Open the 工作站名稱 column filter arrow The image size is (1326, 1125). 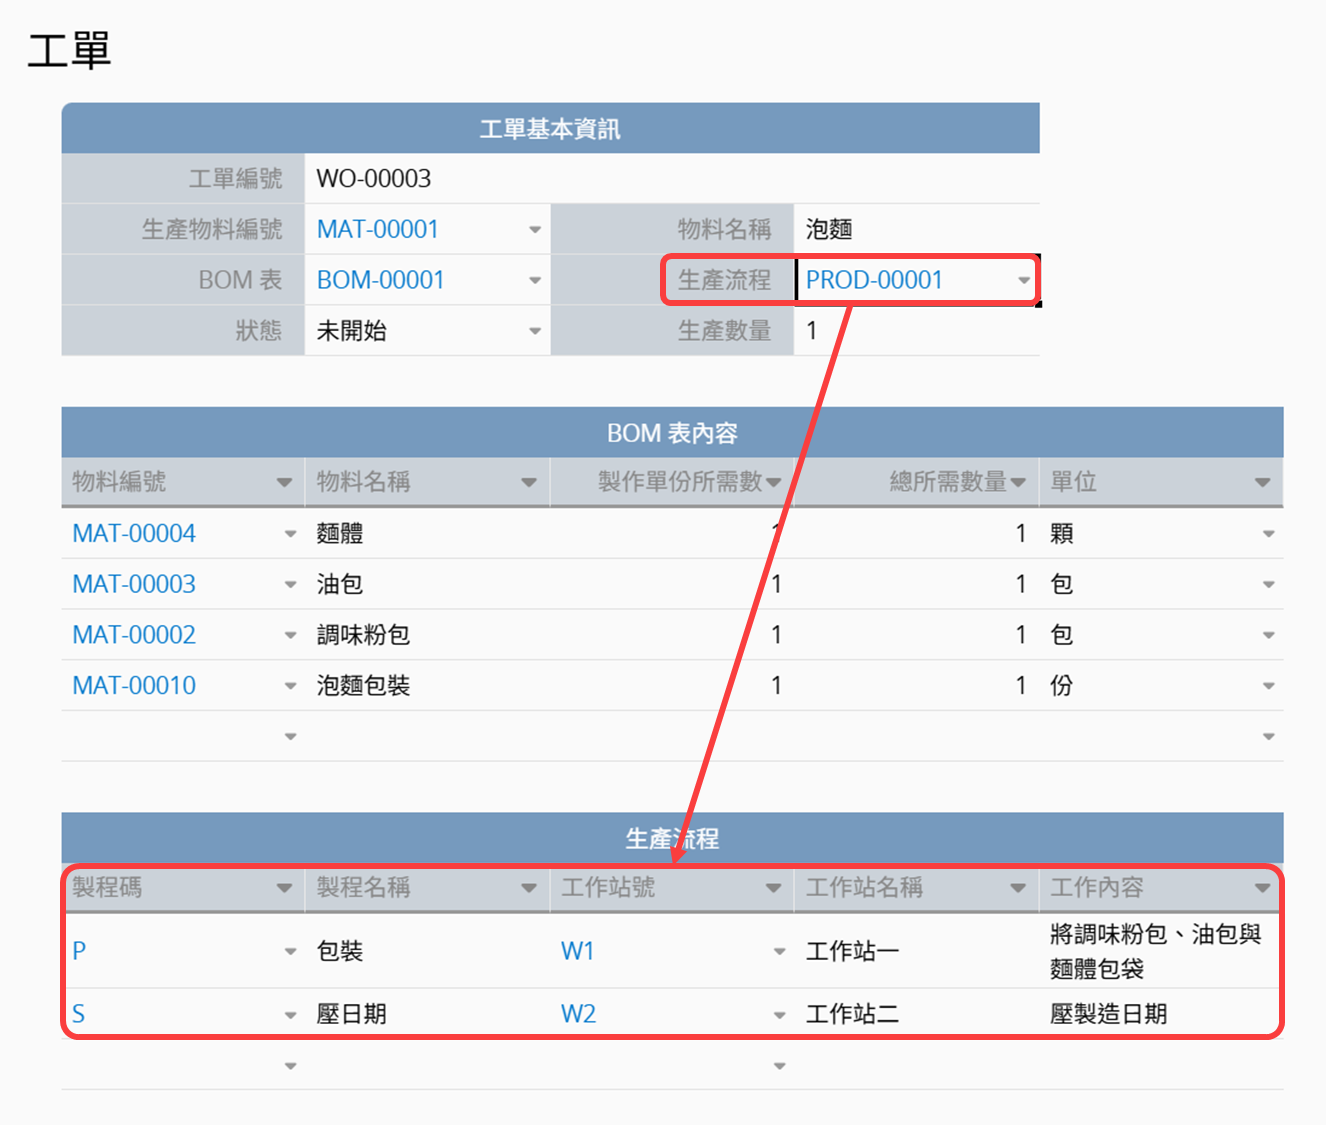(1018, 888)
